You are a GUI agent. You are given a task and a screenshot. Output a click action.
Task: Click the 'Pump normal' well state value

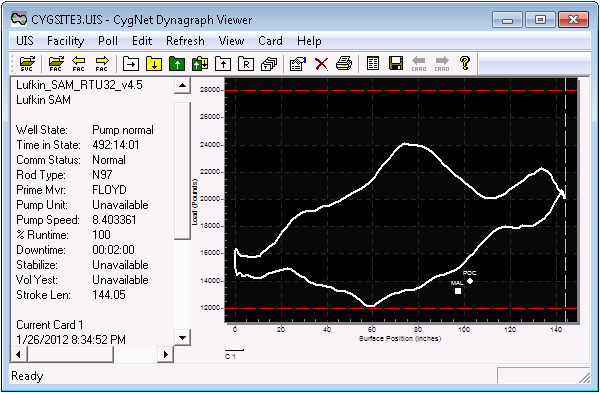pyautogui.click(x=123, y=130)
